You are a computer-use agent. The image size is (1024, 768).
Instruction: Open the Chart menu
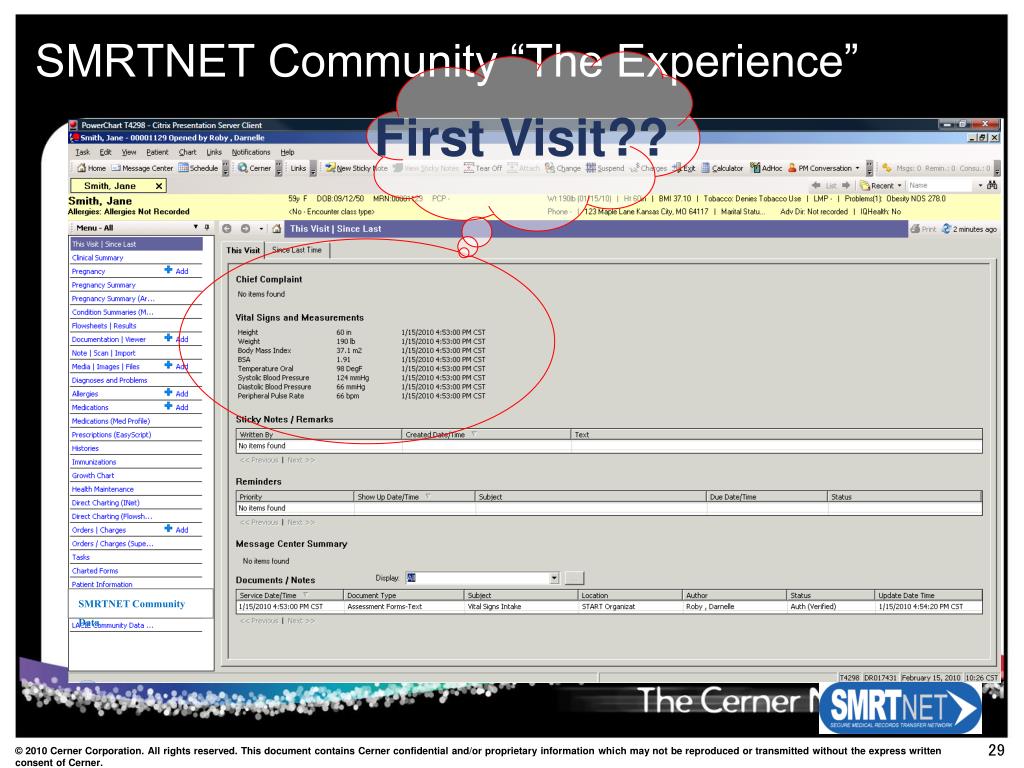(187, 152)
